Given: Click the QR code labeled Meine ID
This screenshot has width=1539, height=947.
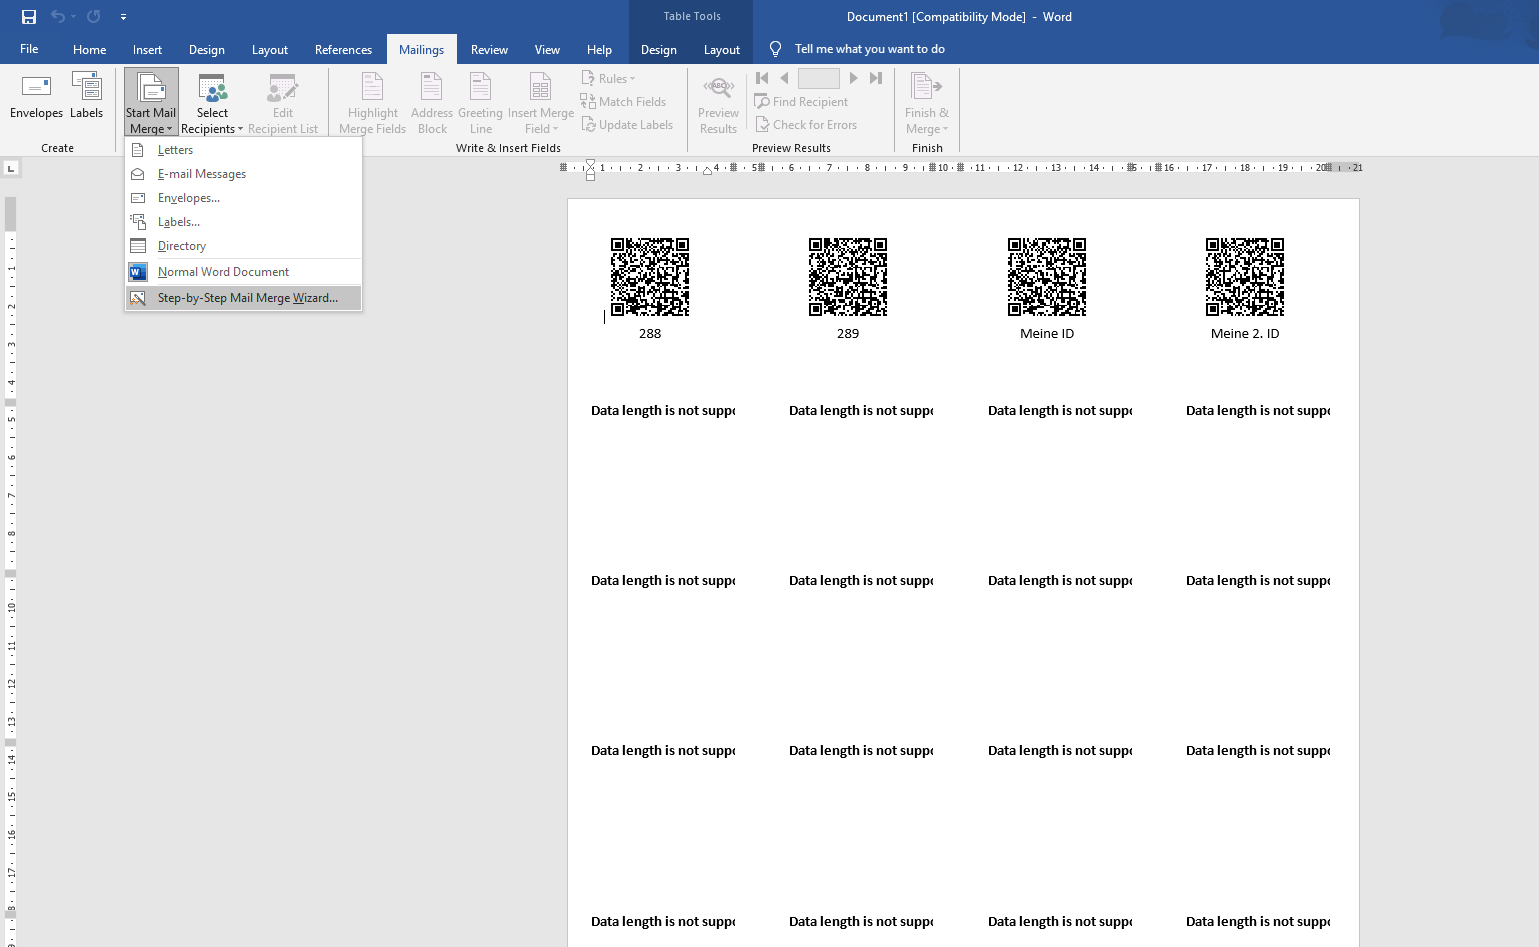Looking at the screenshot, I should tap(1047, 277).
